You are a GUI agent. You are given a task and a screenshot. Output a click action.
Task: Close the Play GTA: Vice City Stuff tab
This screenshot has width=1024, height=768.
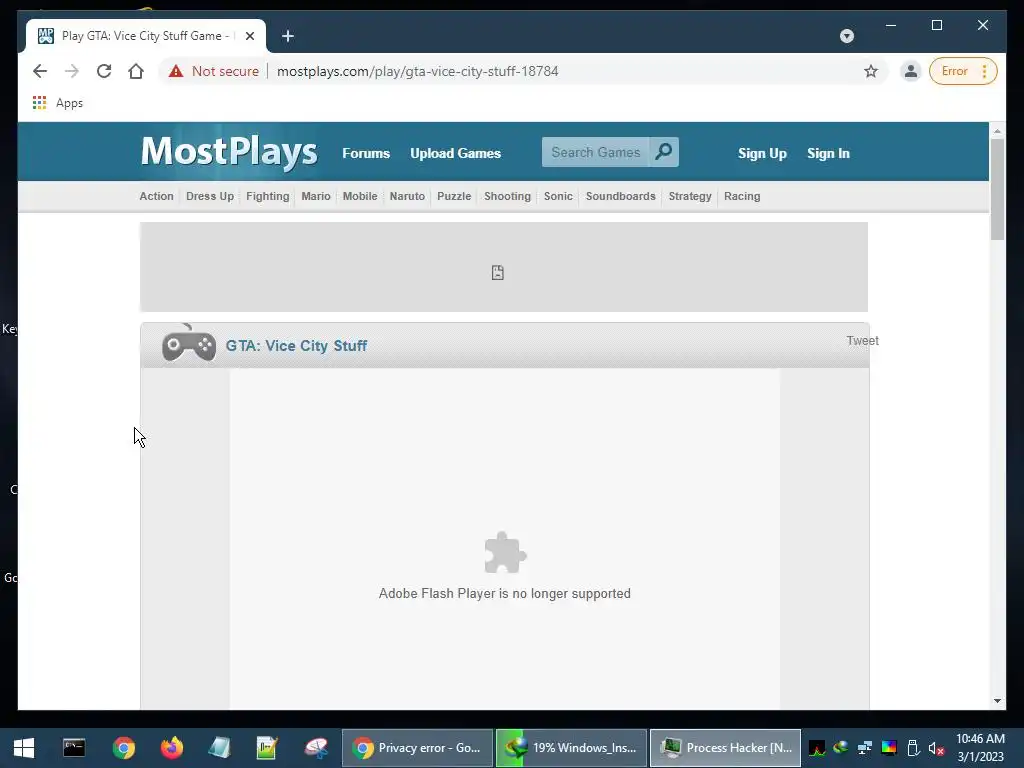pyautogui.click(x=249, y=36)
